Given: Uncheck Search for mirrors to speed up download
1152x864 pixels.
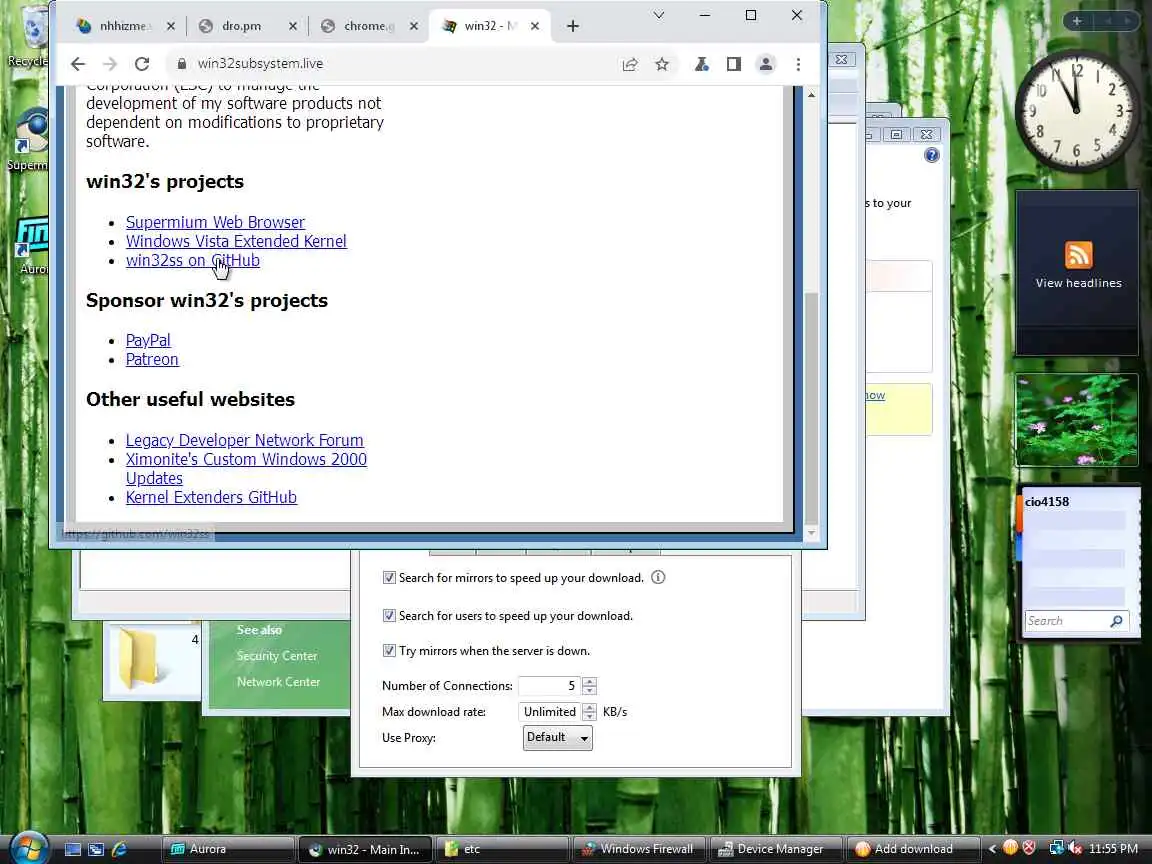Looking at the screenshot, I should pos(389,578).
